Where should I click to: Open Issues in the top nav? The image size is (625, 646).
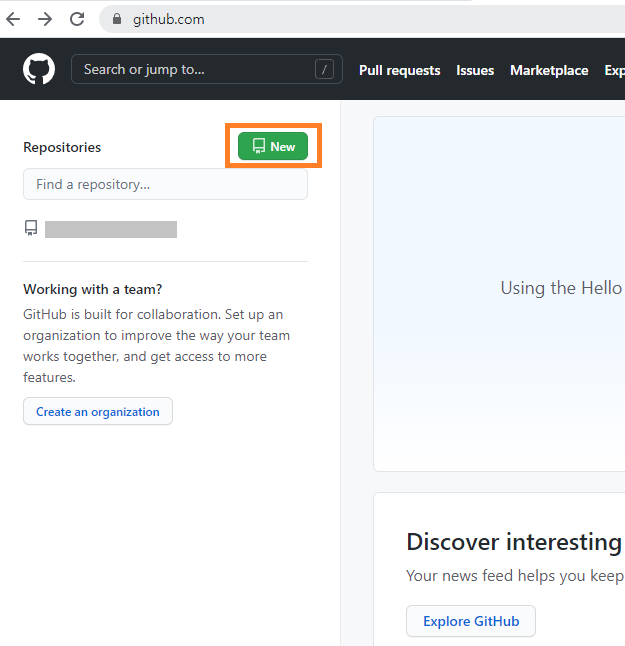475,70
